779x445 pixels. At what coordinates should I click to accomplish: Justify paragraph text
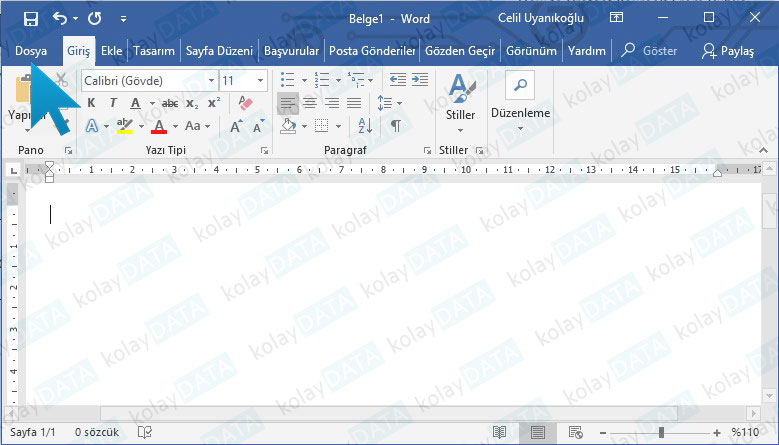[x=354, y=103]
